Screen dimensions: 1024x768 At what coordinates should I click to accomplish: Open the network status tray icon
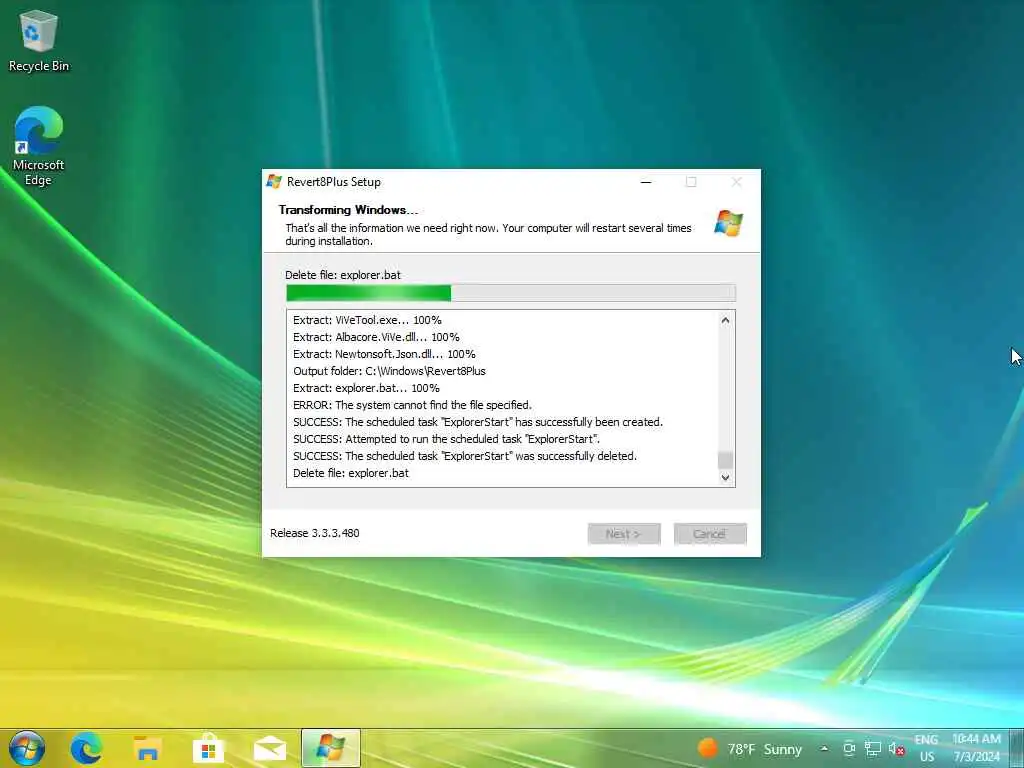pos(873,748)
